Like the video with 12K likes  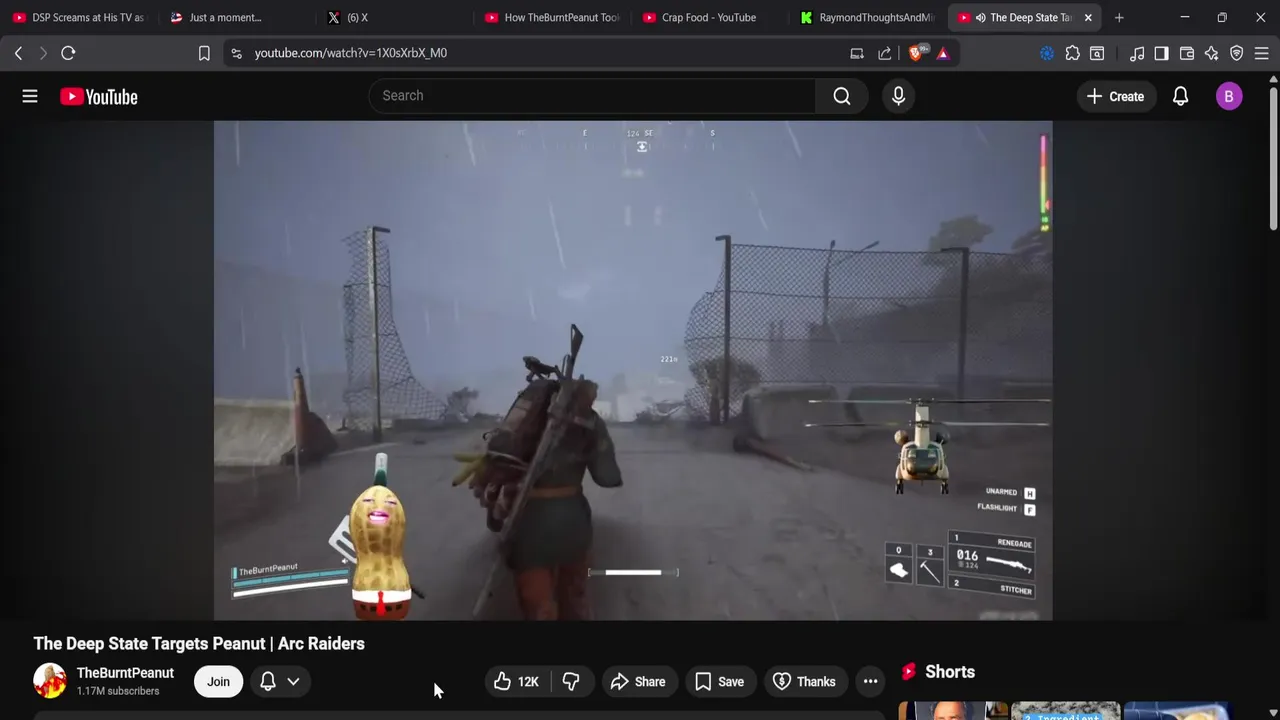[516, 682]
